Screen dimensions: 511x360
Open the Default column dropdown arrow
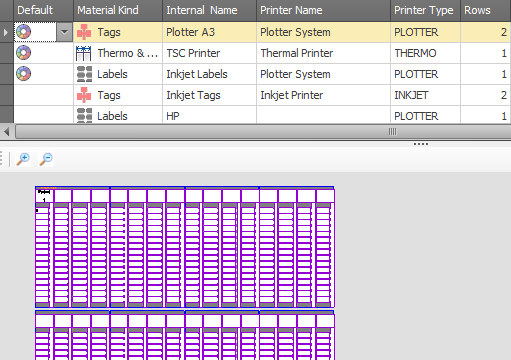point(64,32)
